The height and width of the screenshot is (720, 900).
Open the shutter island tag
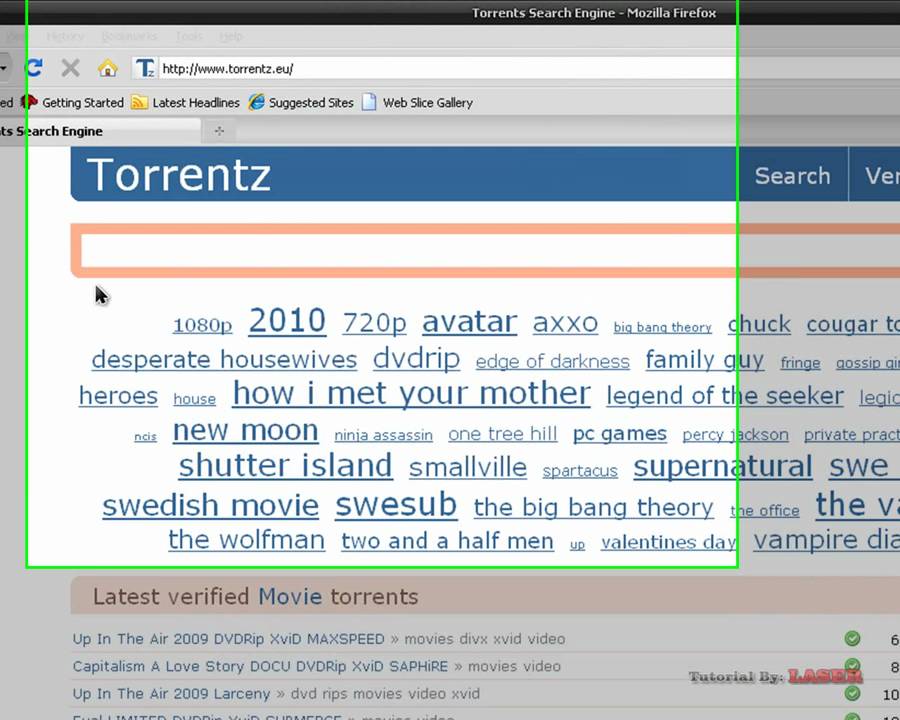[286, 466]
